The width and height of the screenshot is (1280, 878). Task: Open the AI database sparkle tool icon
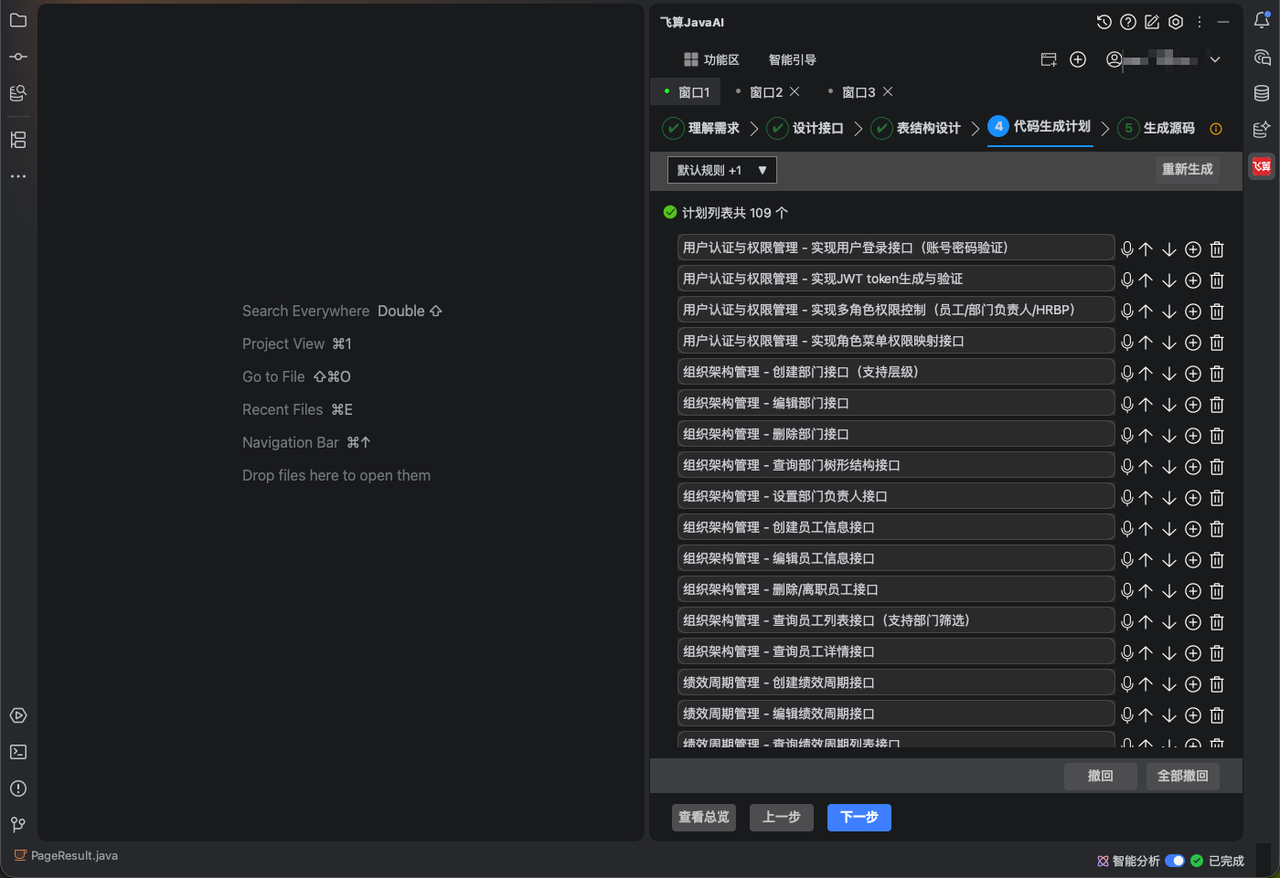pyautogui.click(x=1262, y=130)
